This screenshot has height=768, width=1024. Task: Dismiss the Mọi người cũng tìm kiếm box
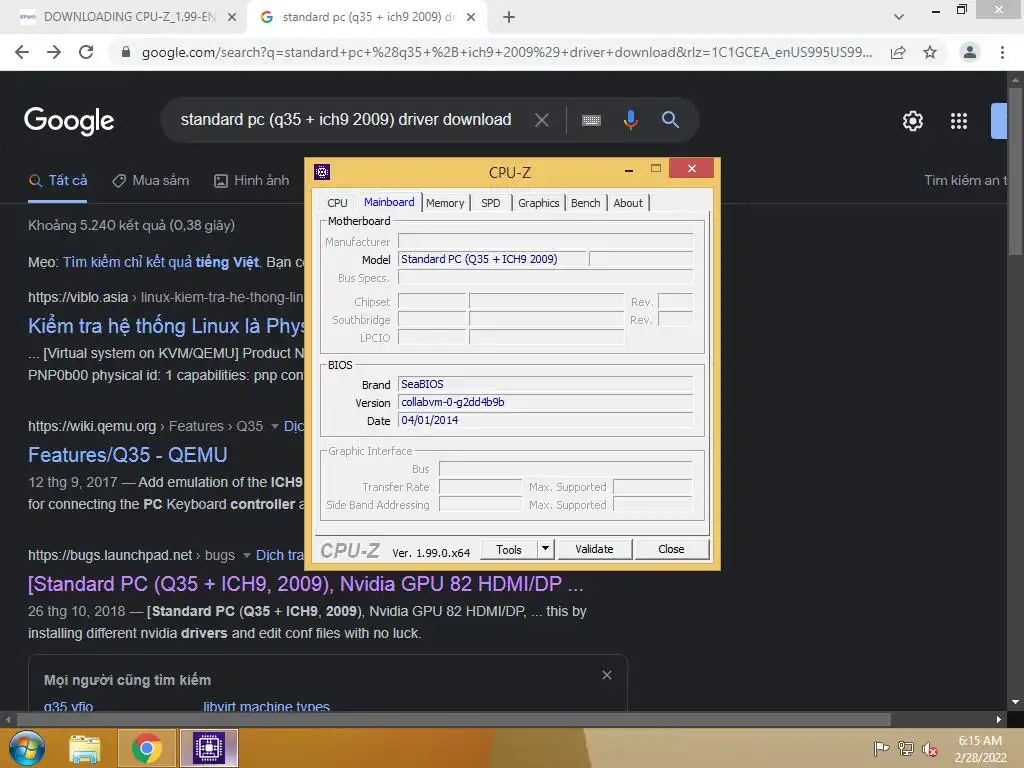pyautogui.click(x=607, y=675)
